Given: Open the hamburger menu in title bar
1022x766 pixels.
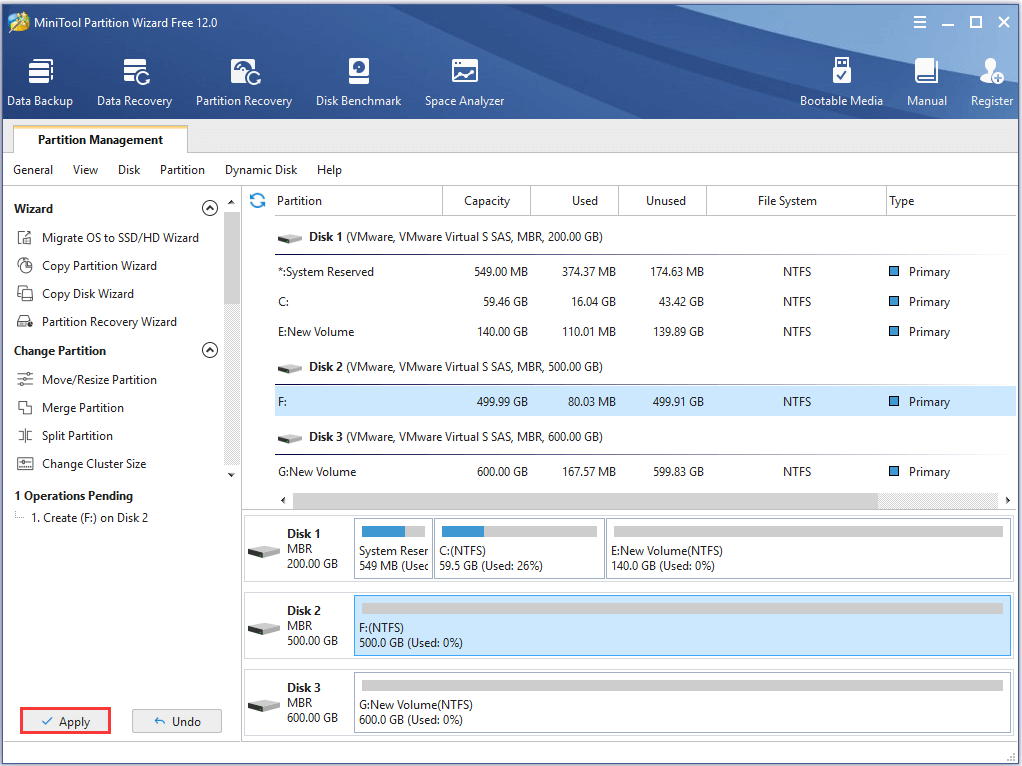Looking at the screenshot, I should (920, 23).
